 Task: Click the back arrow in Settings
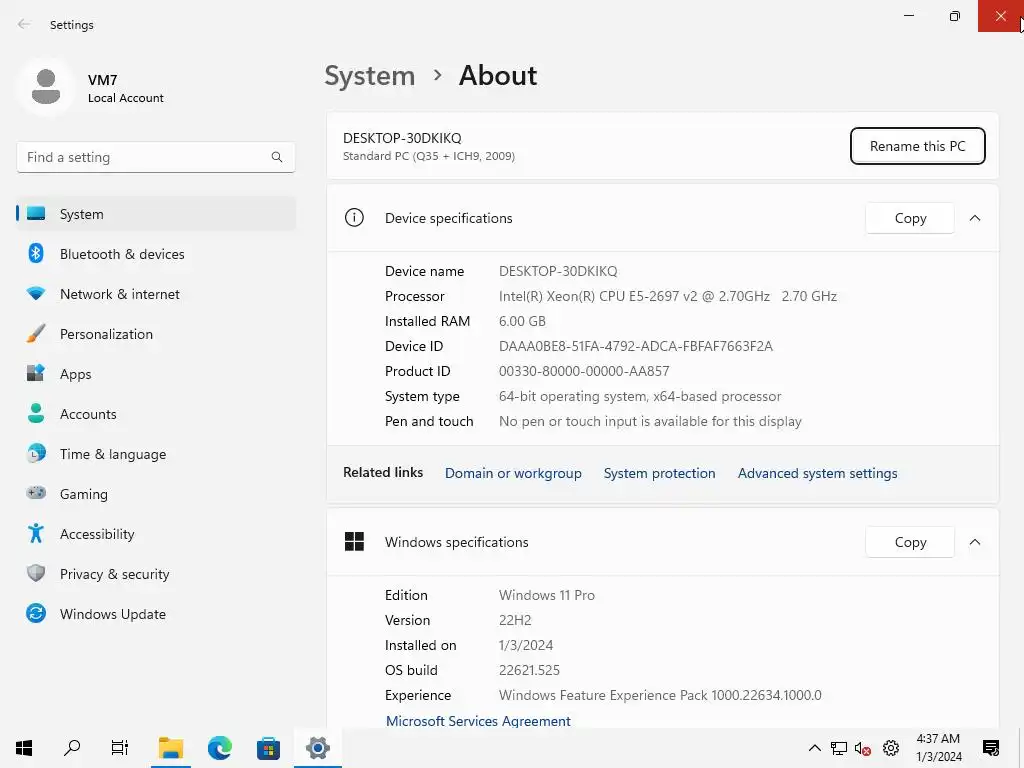pyautogui.click(x=24, y=24)
